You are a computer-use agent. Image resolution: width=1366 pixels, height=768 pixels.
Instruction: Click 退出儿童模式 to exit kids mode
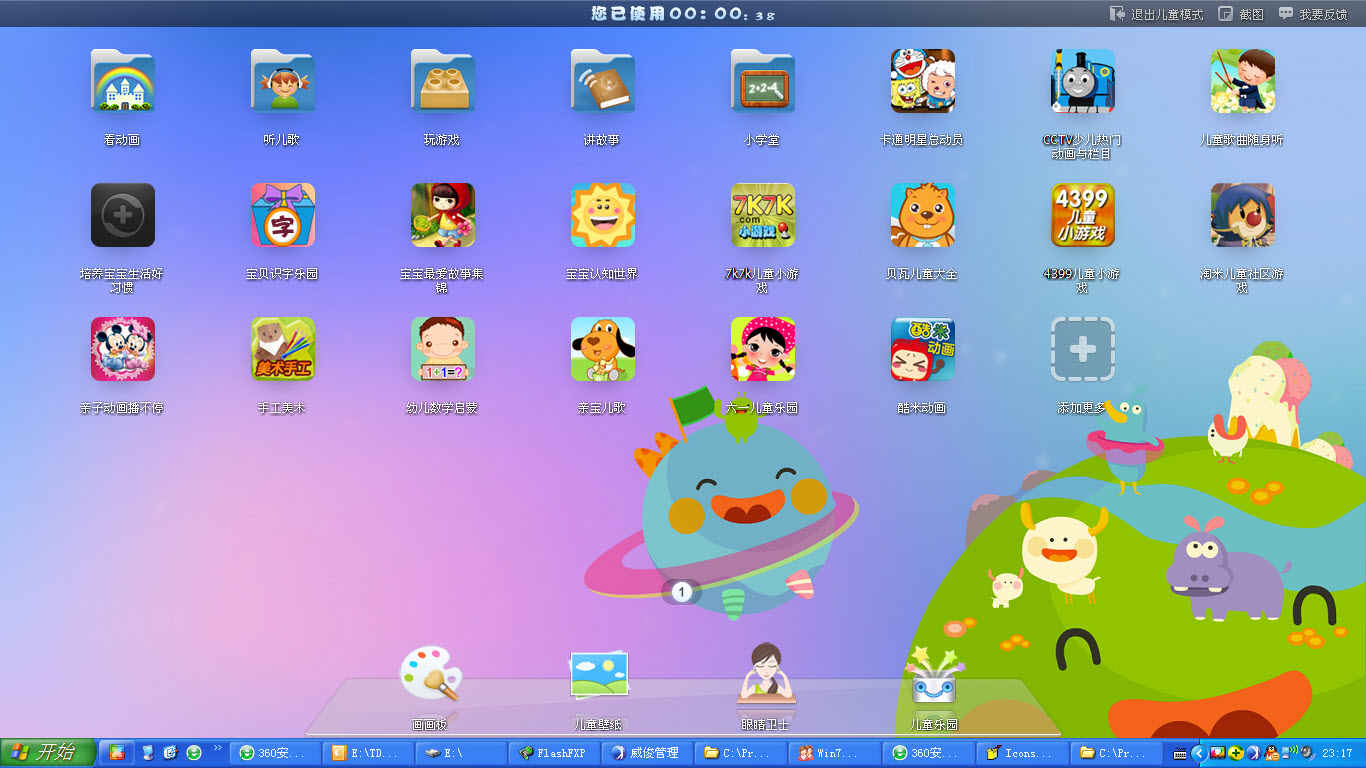(1156, 14)
